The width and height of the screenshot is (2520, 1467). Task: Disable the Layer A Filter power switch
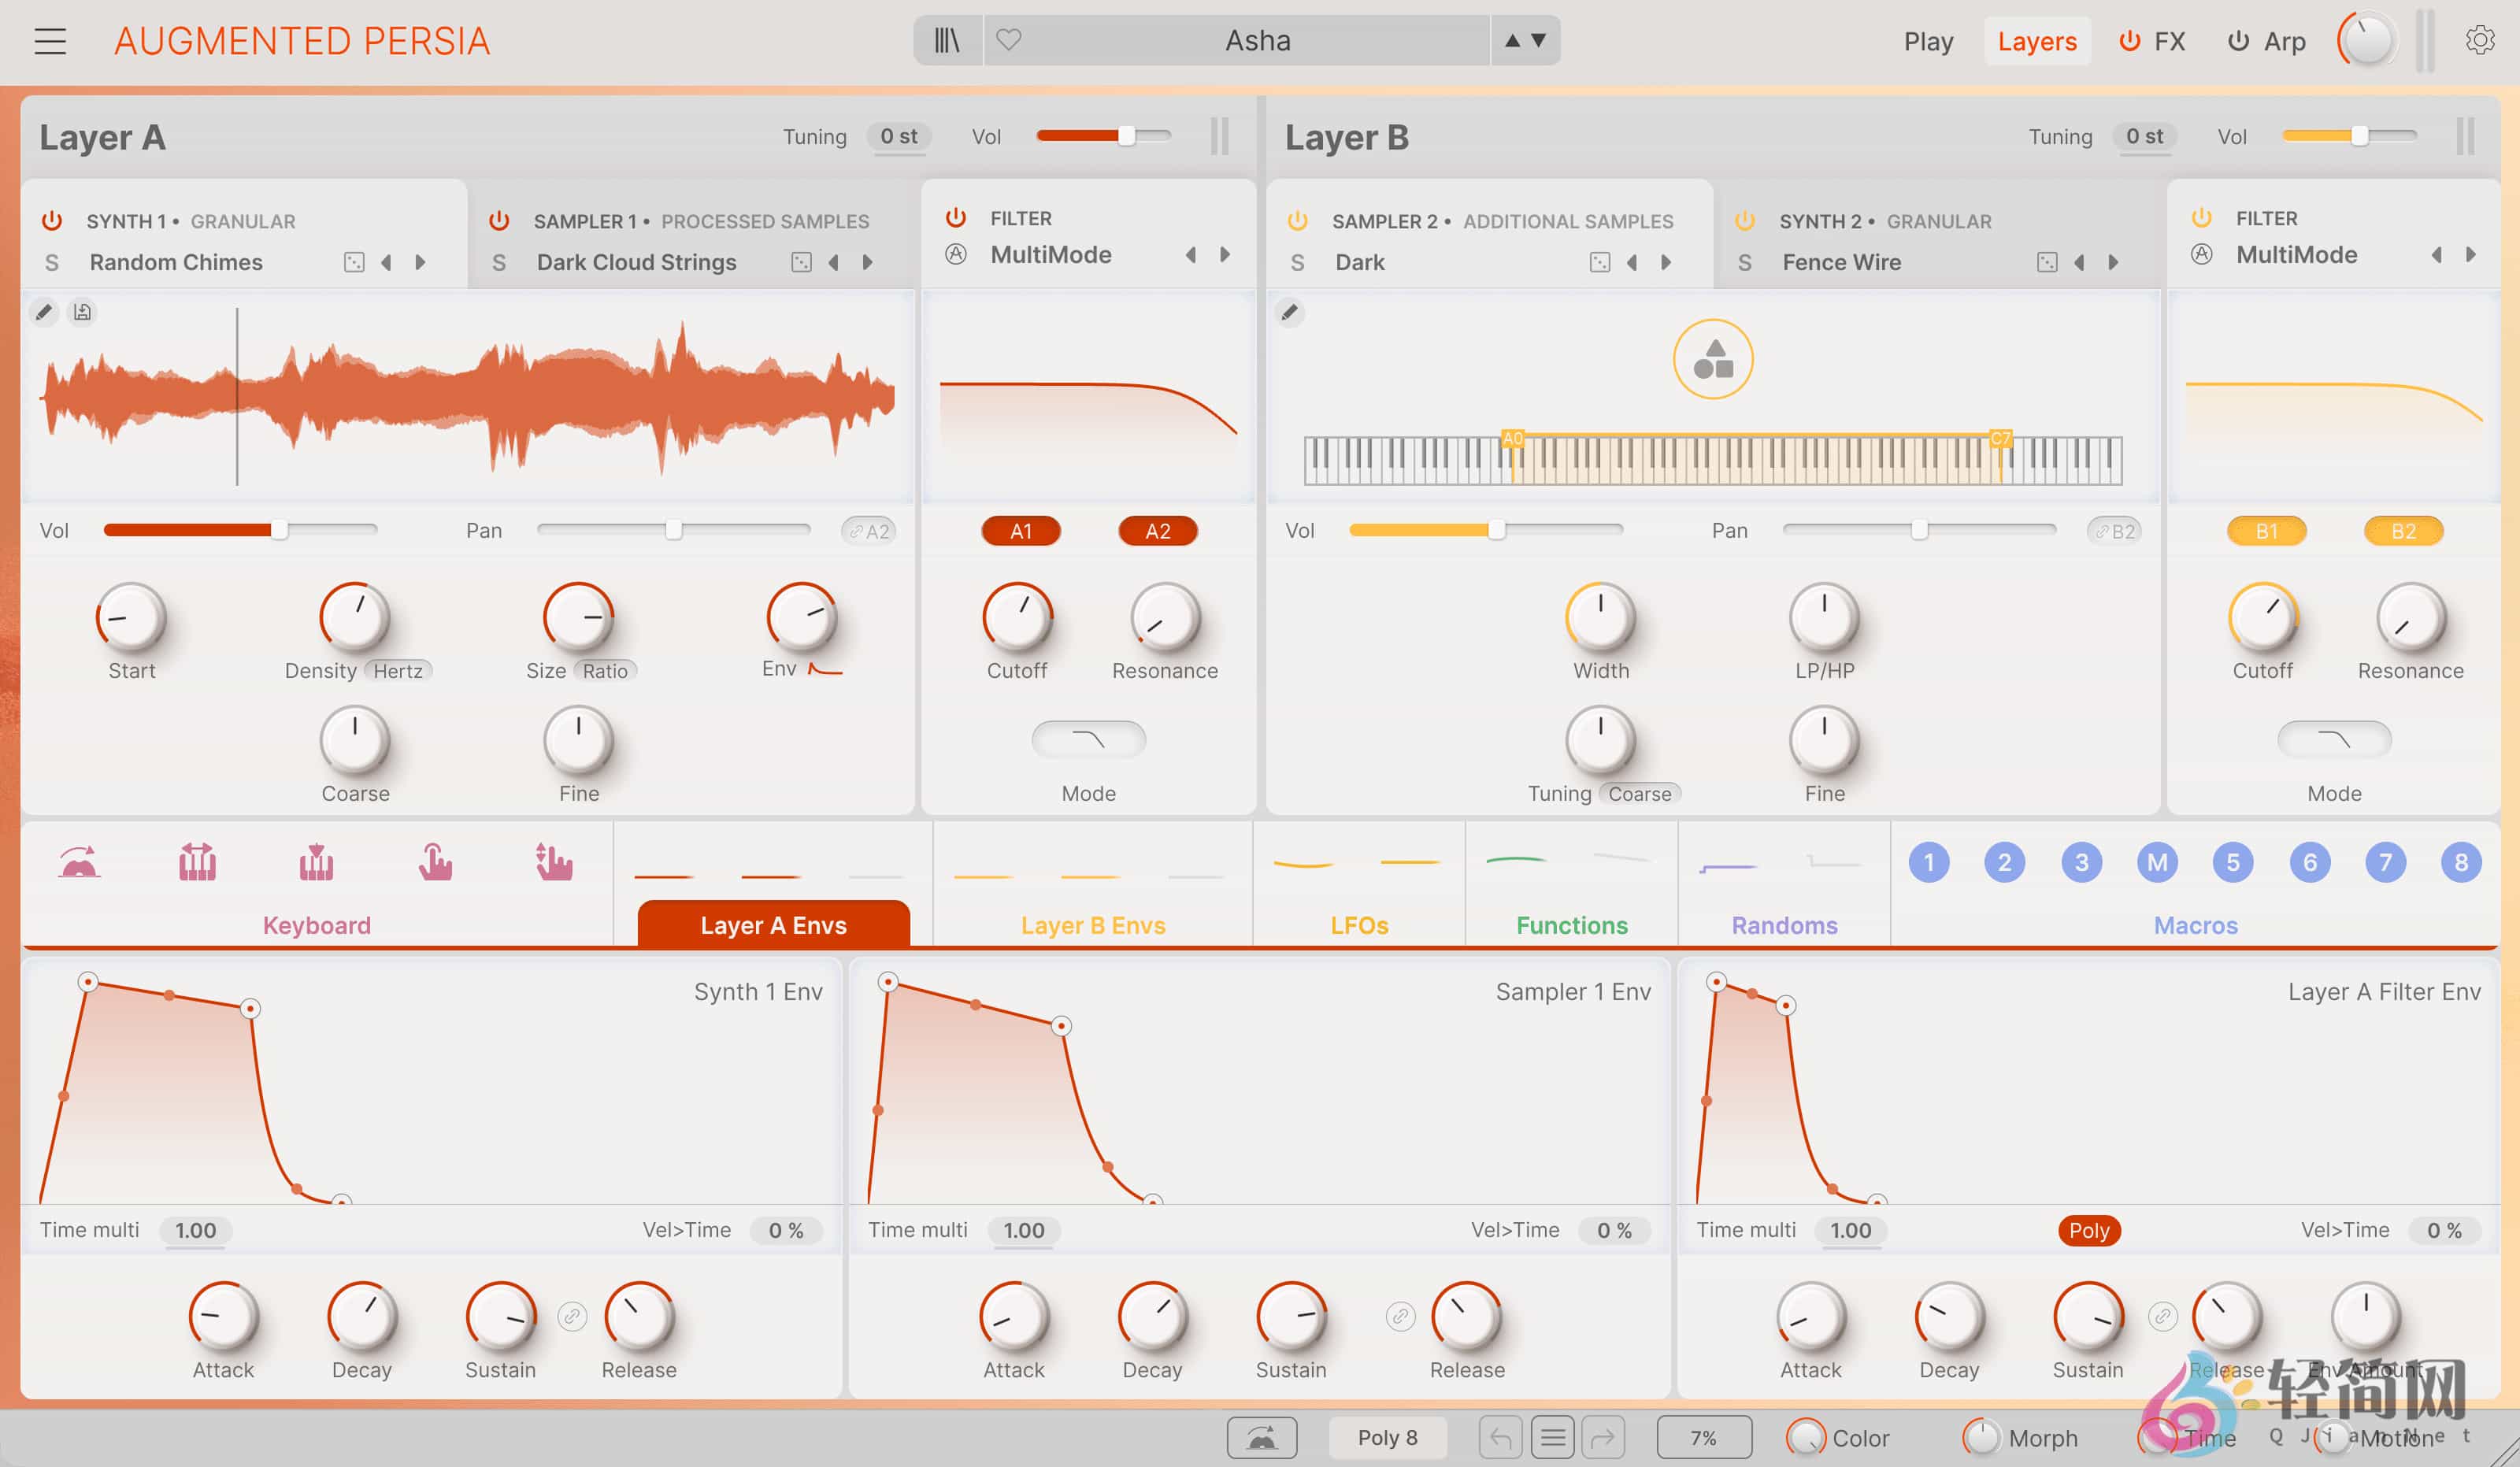click(x=956, y=218)
